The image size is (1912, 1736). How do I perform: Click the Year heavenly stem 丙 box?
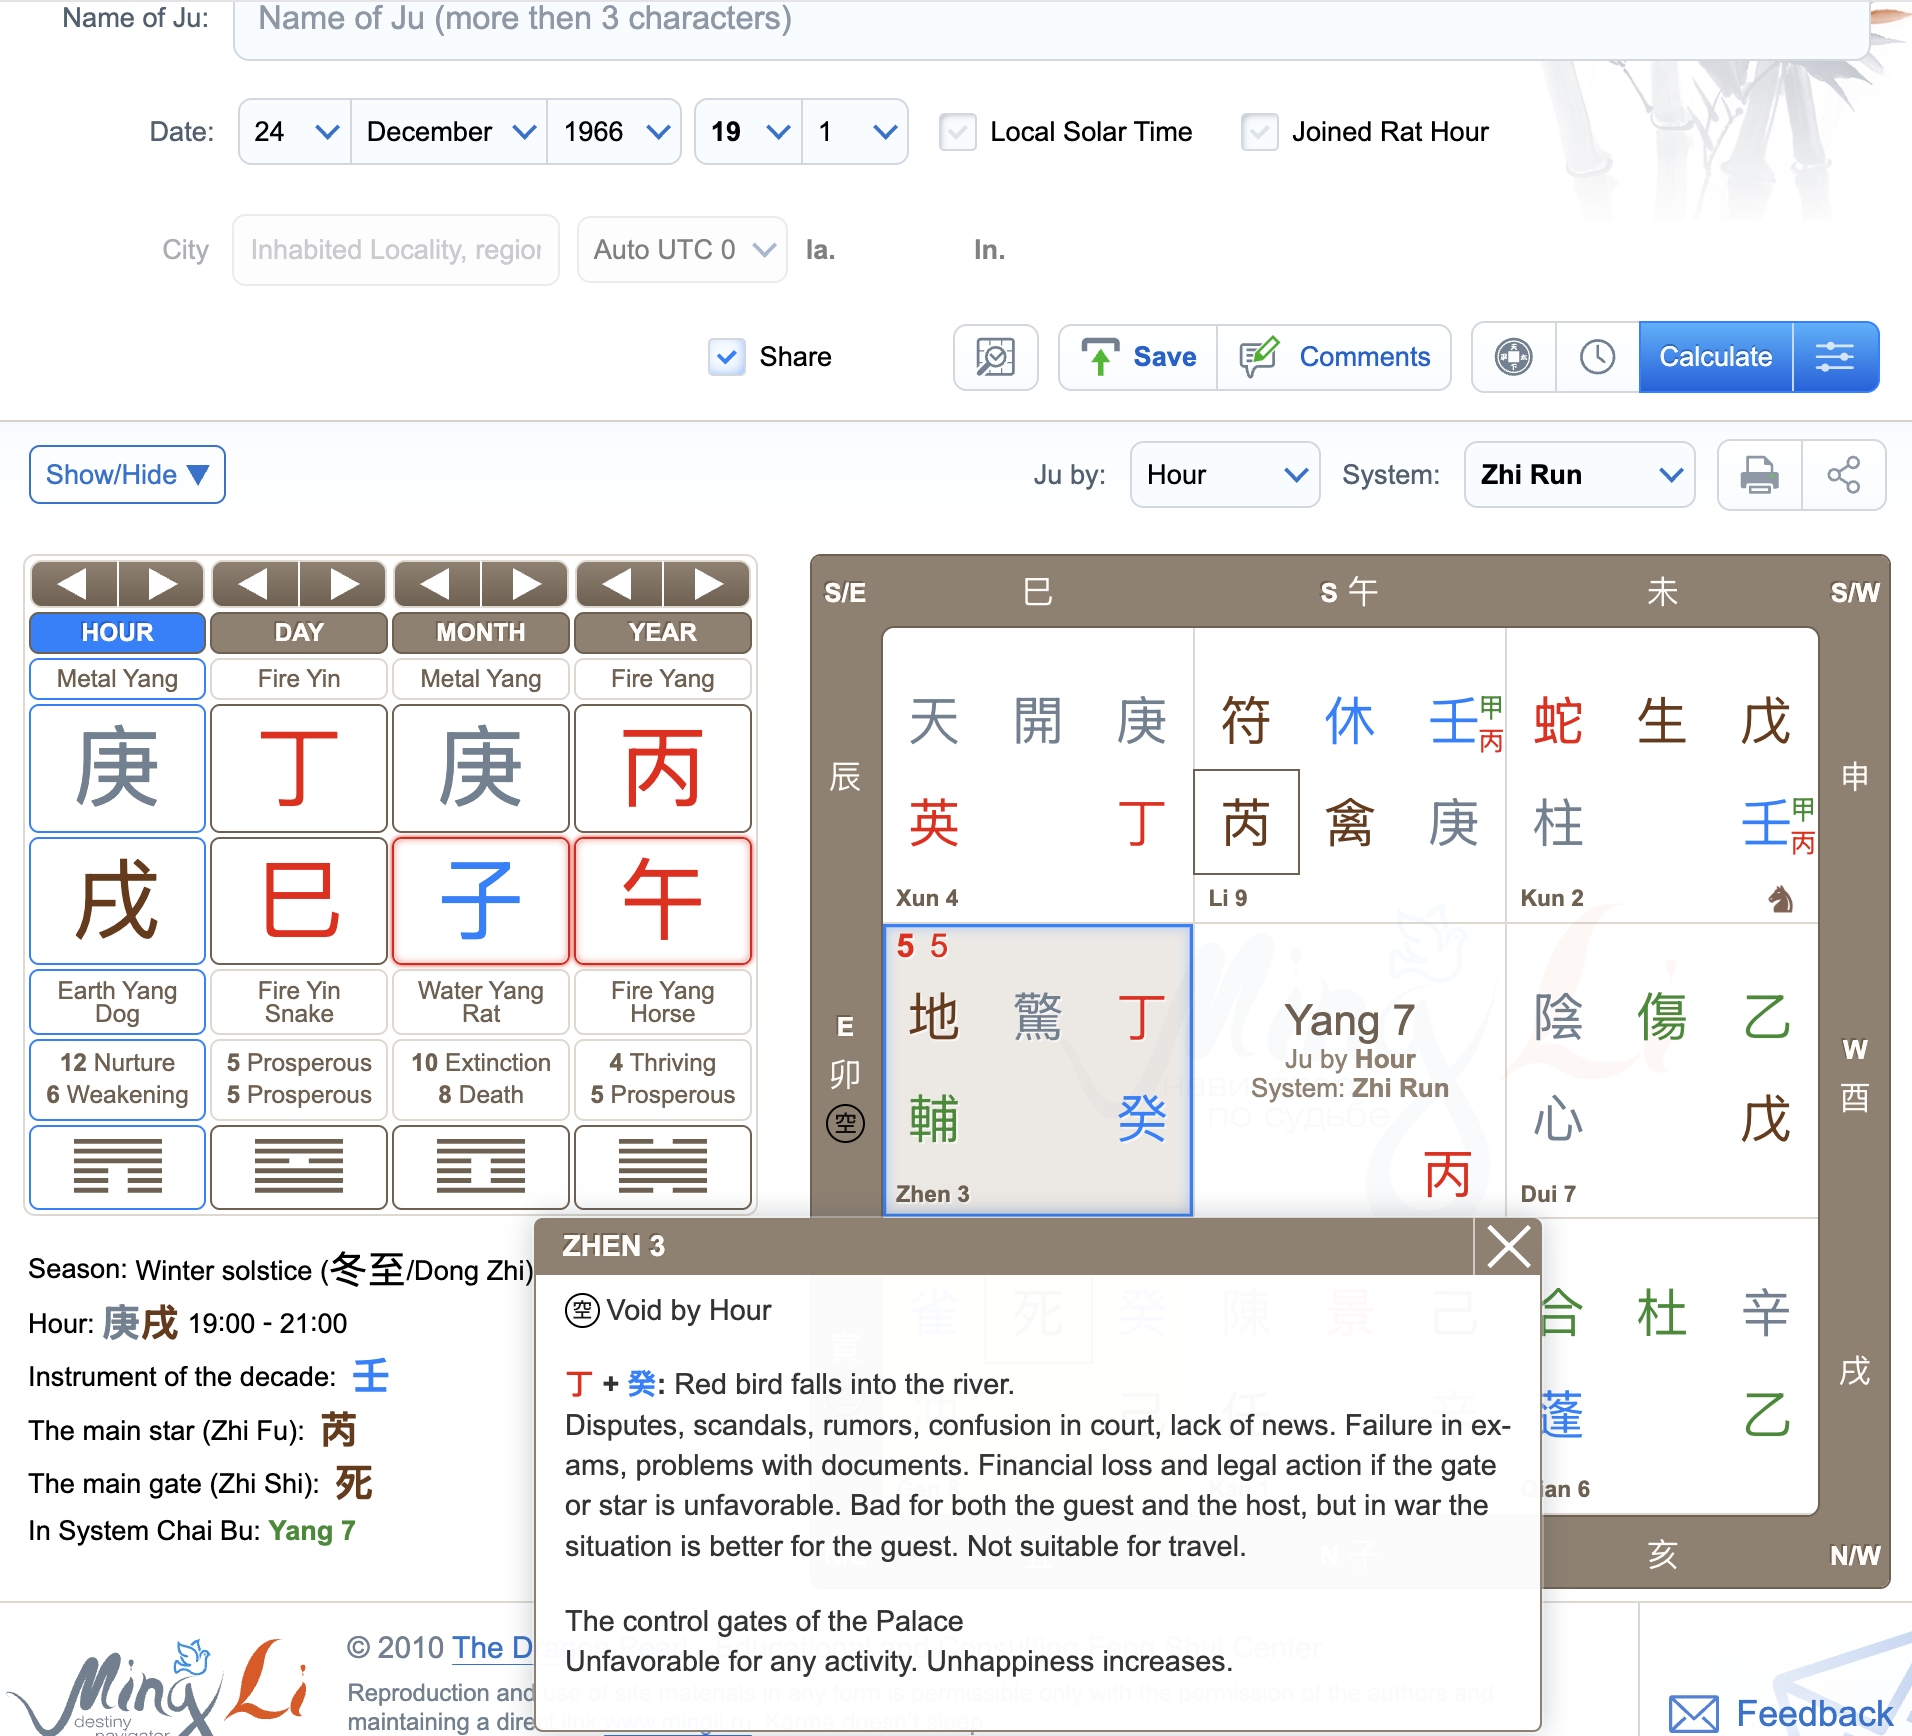[663, 769]
